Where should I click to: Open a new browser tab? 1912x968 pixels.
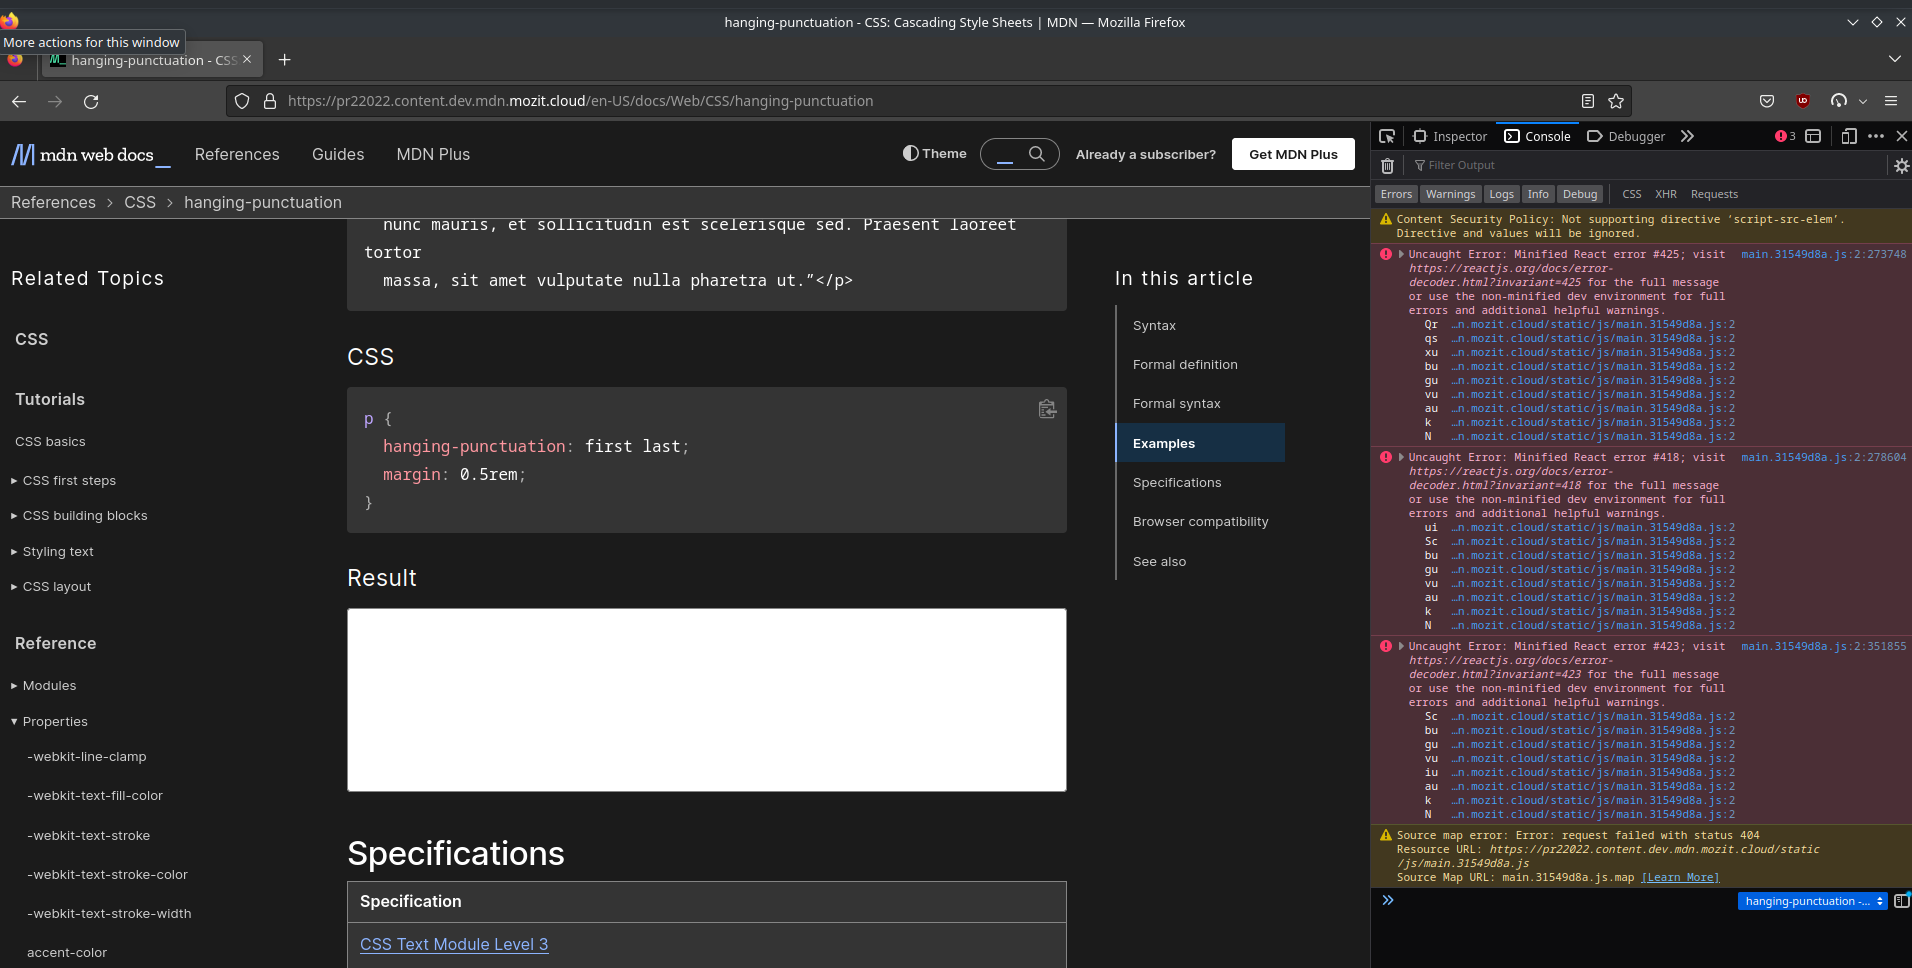tap(284, 60)
